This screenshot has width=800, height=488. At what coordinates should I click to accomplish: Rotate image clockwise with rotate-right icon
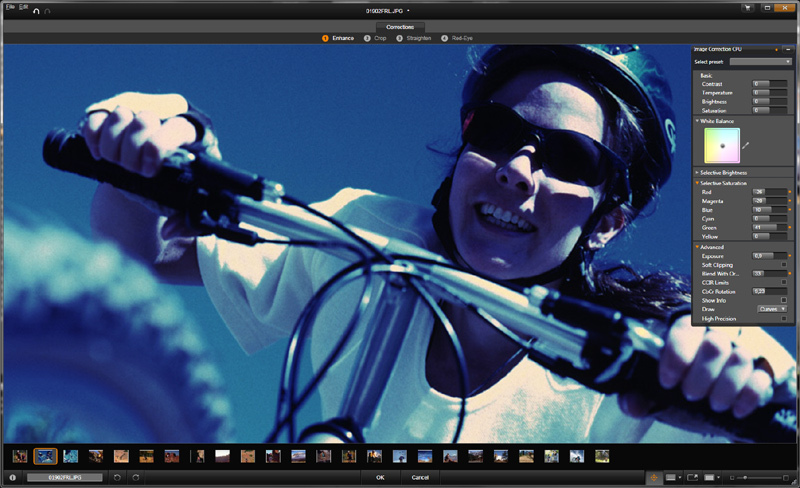click(136, 477)
